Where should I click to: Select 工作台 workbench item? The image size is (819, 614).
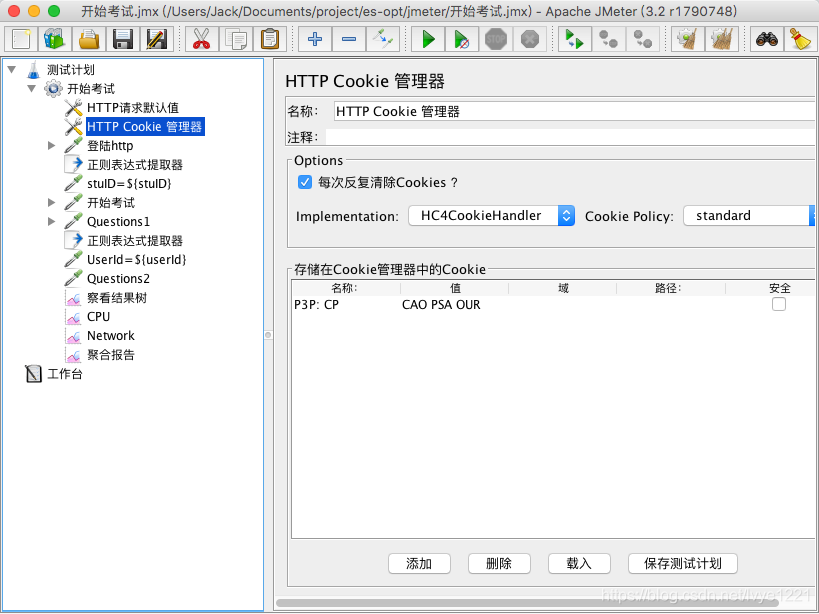click(x=65, y=373)
